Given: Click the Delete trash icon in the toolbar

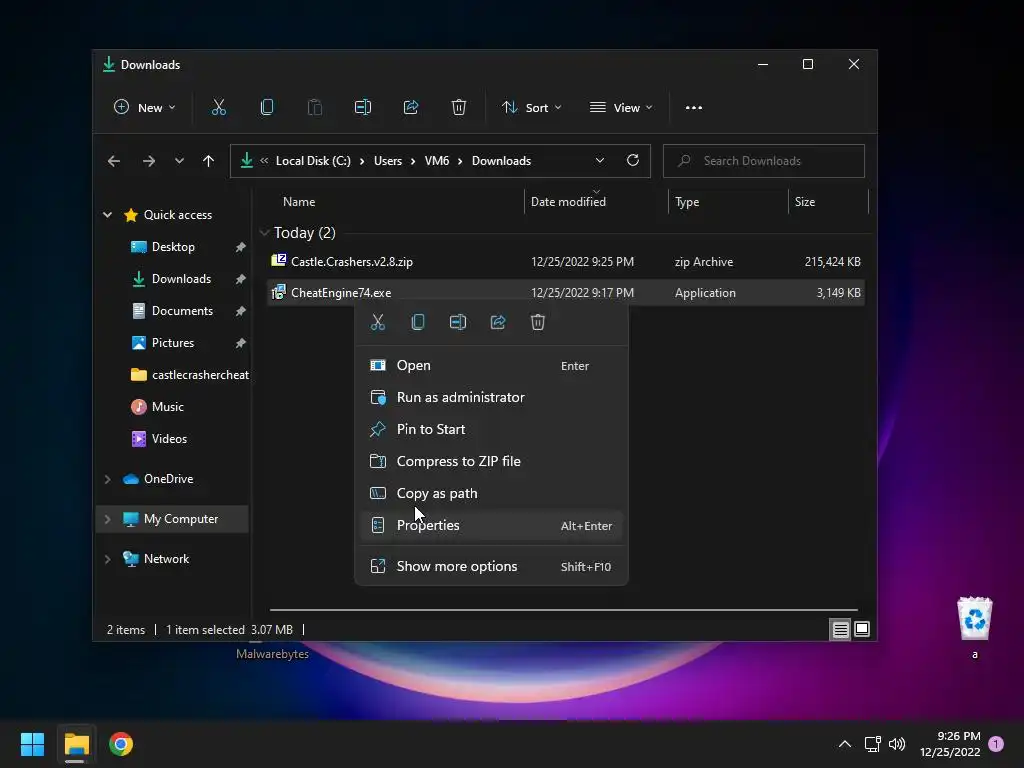Looking at the screenshot, I should 458,107.
